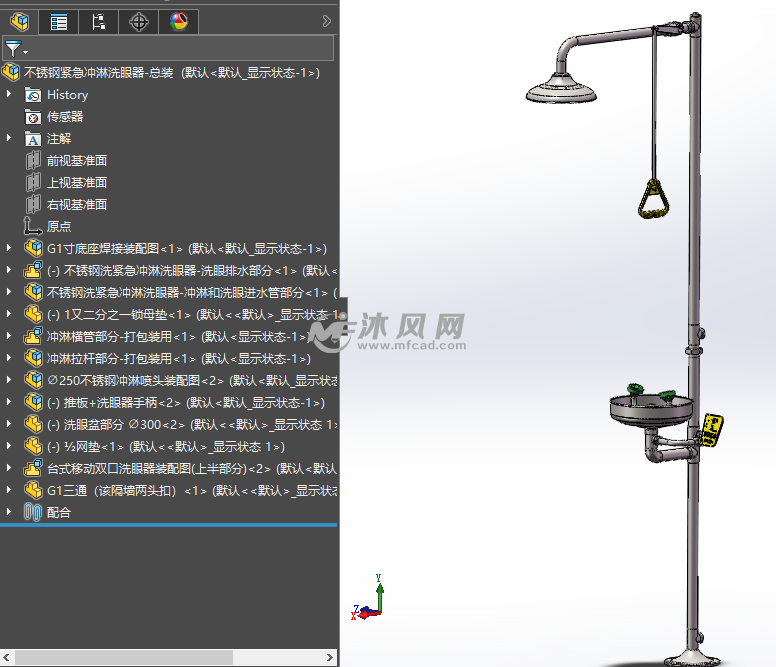Select the 传感器 sensors icon
Screen dimensions: 776x667
pos(33,117)
